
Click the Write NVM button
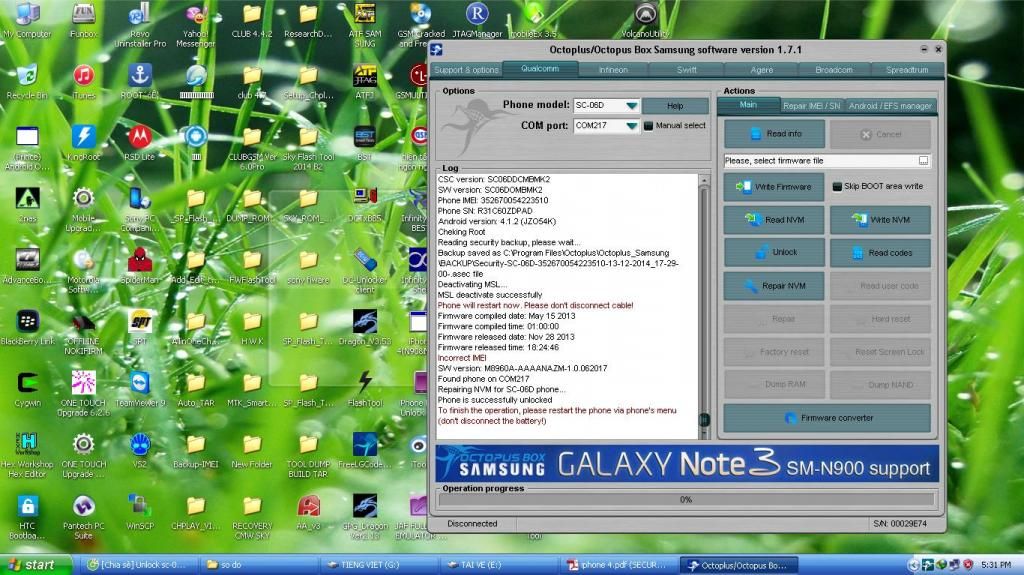[880, 220]
